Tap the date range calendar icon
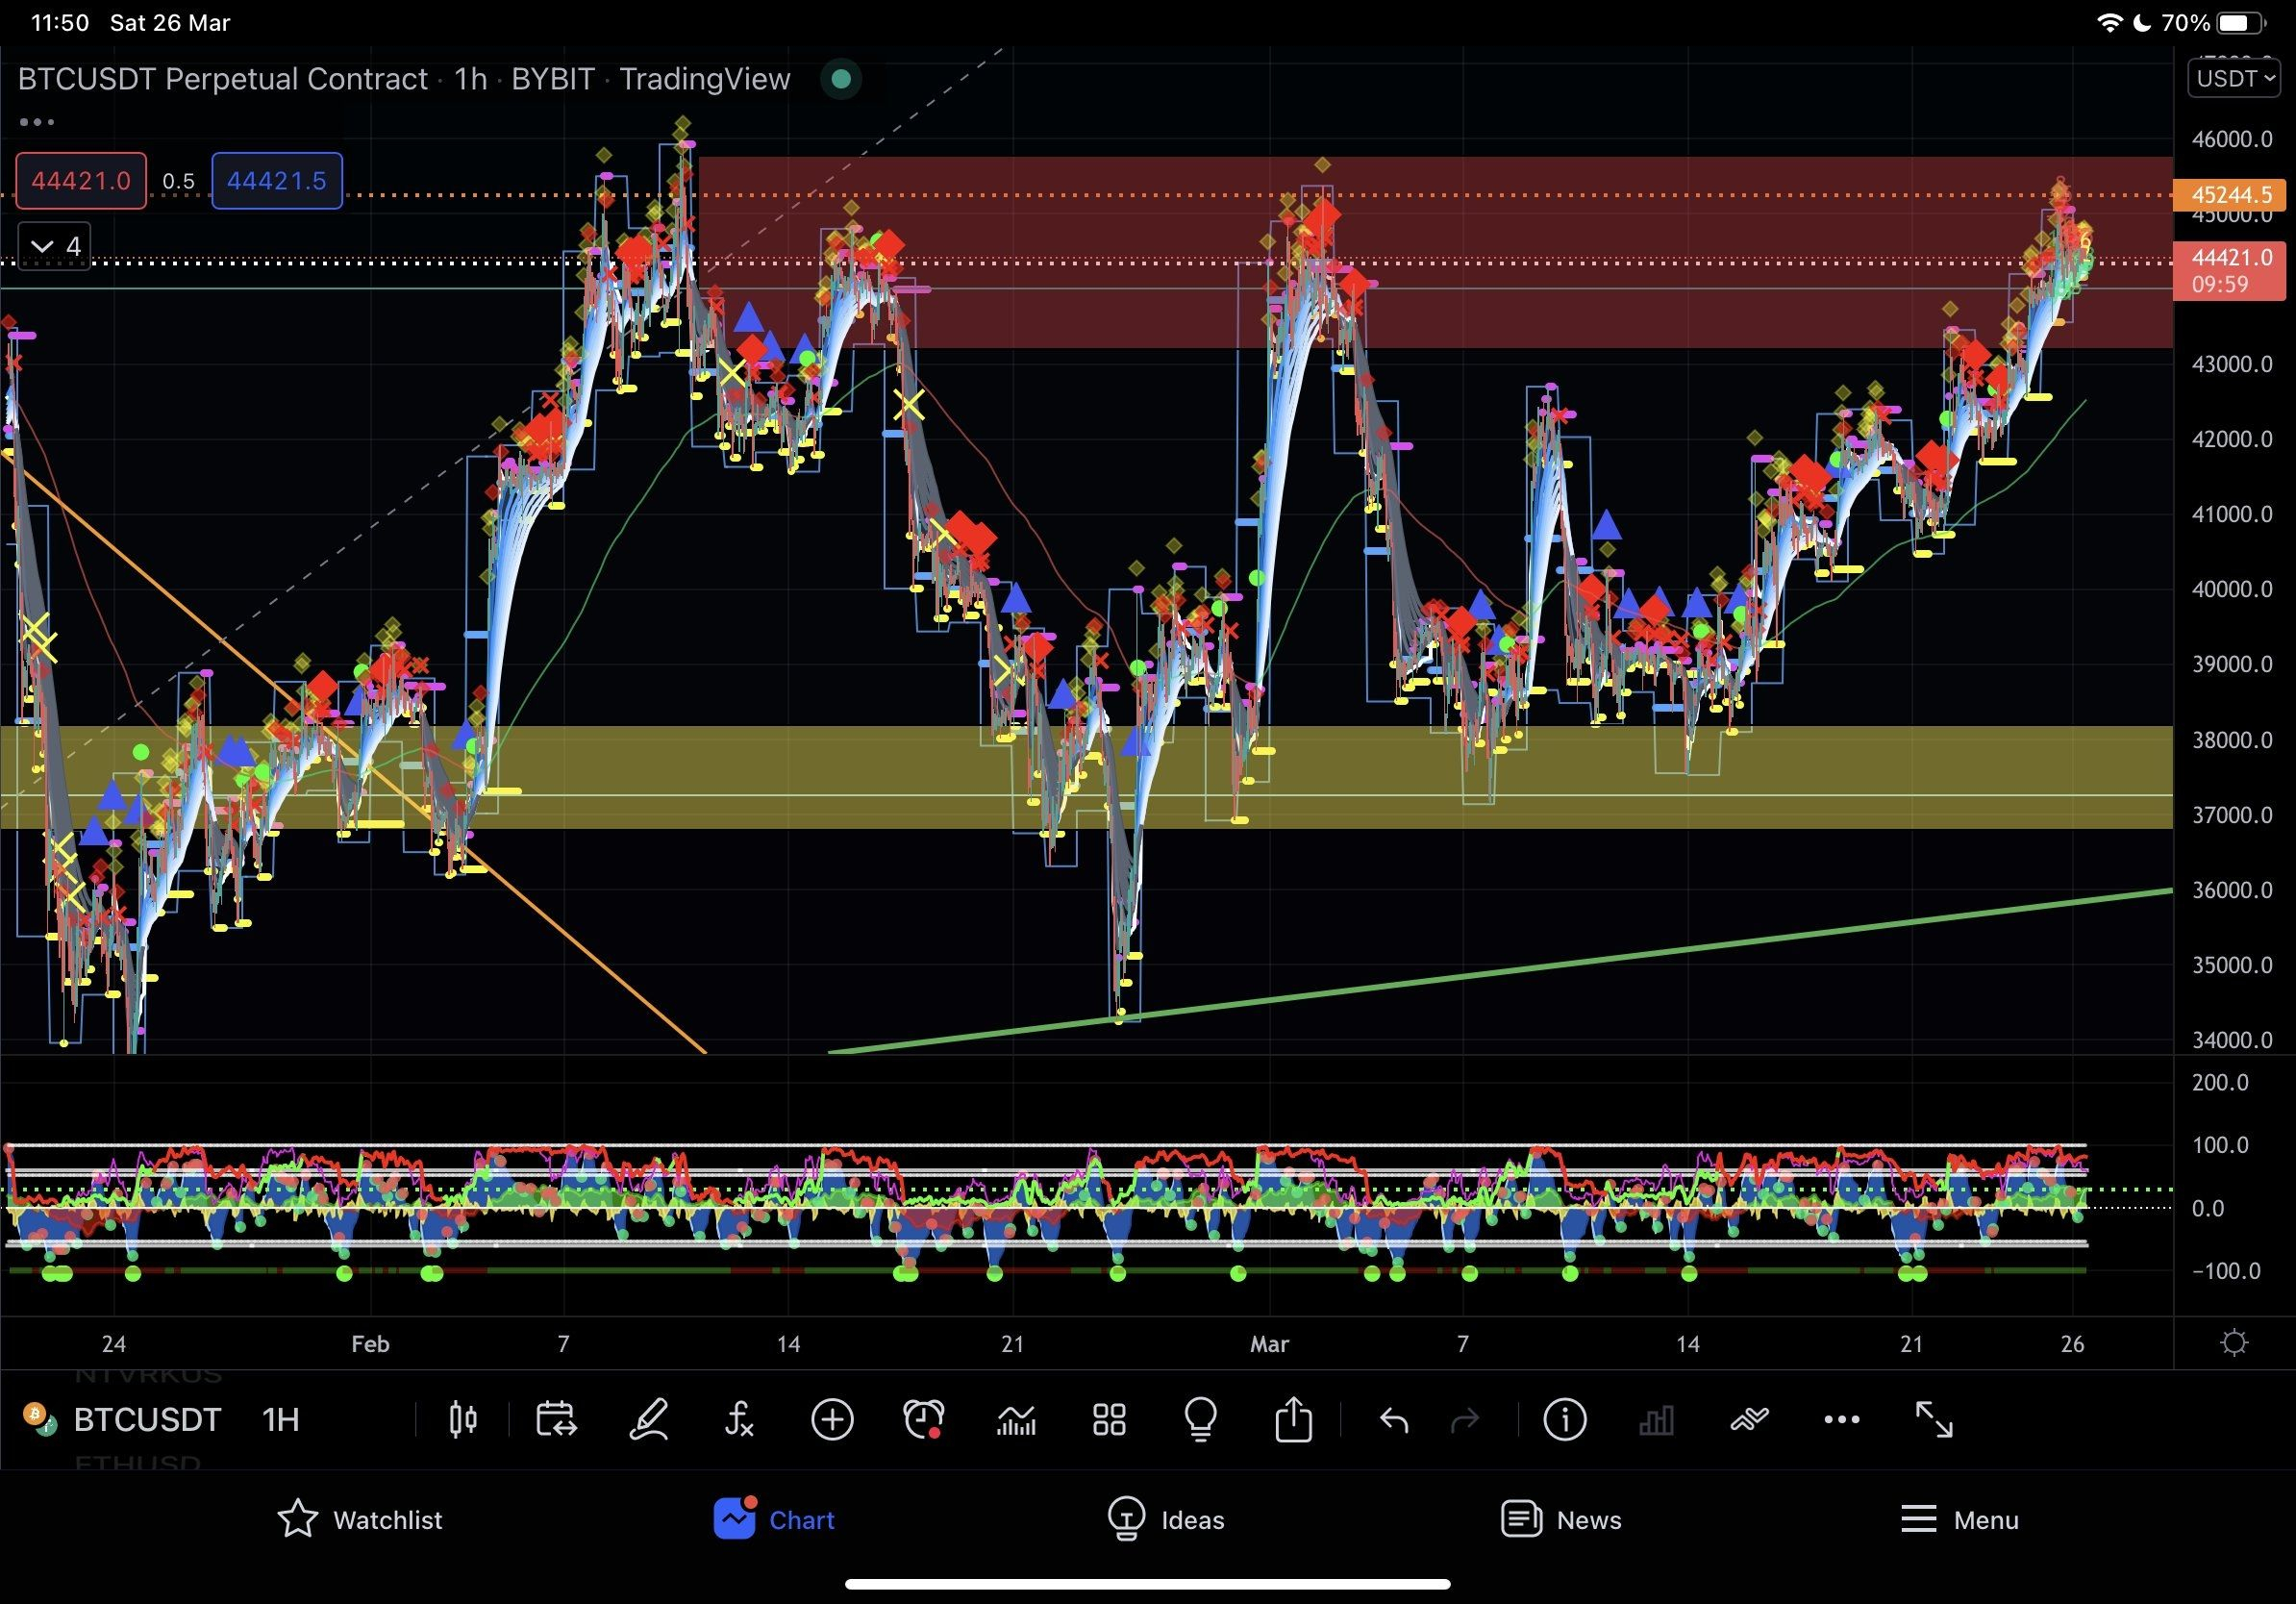The width and height of the screenshot is (2296, 1604). pyautogui.click(x=555, y=1420)
